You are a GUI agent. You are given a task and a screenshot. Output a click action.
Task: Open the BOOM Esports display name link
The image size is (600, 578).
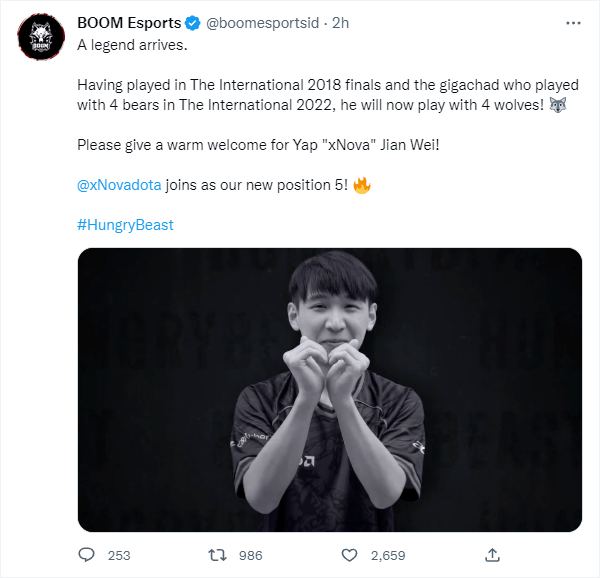click(126, 24)
